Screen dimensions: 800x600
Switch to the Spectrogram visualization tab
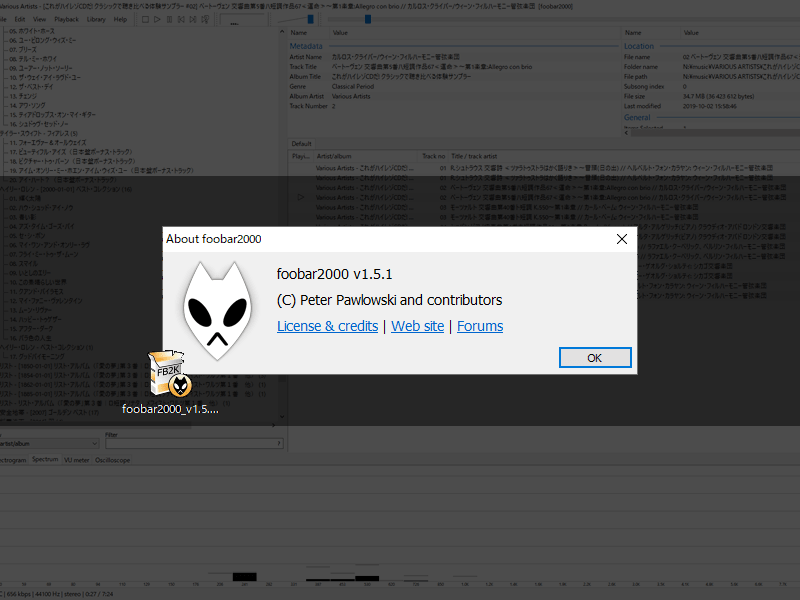12,459
